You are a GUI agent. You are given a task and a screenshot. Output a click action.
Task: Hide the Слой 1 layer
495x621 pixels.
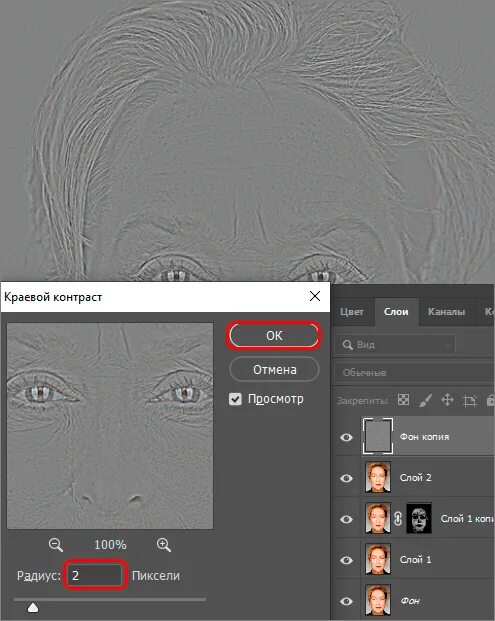coord(346,560)
